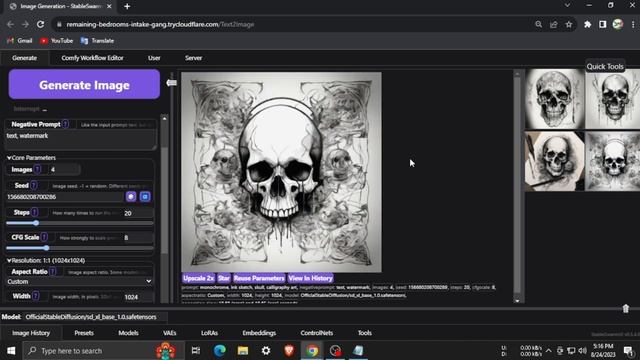Click the browser reload button
This screenshot has width=640, height=360.
pos(40,24)
